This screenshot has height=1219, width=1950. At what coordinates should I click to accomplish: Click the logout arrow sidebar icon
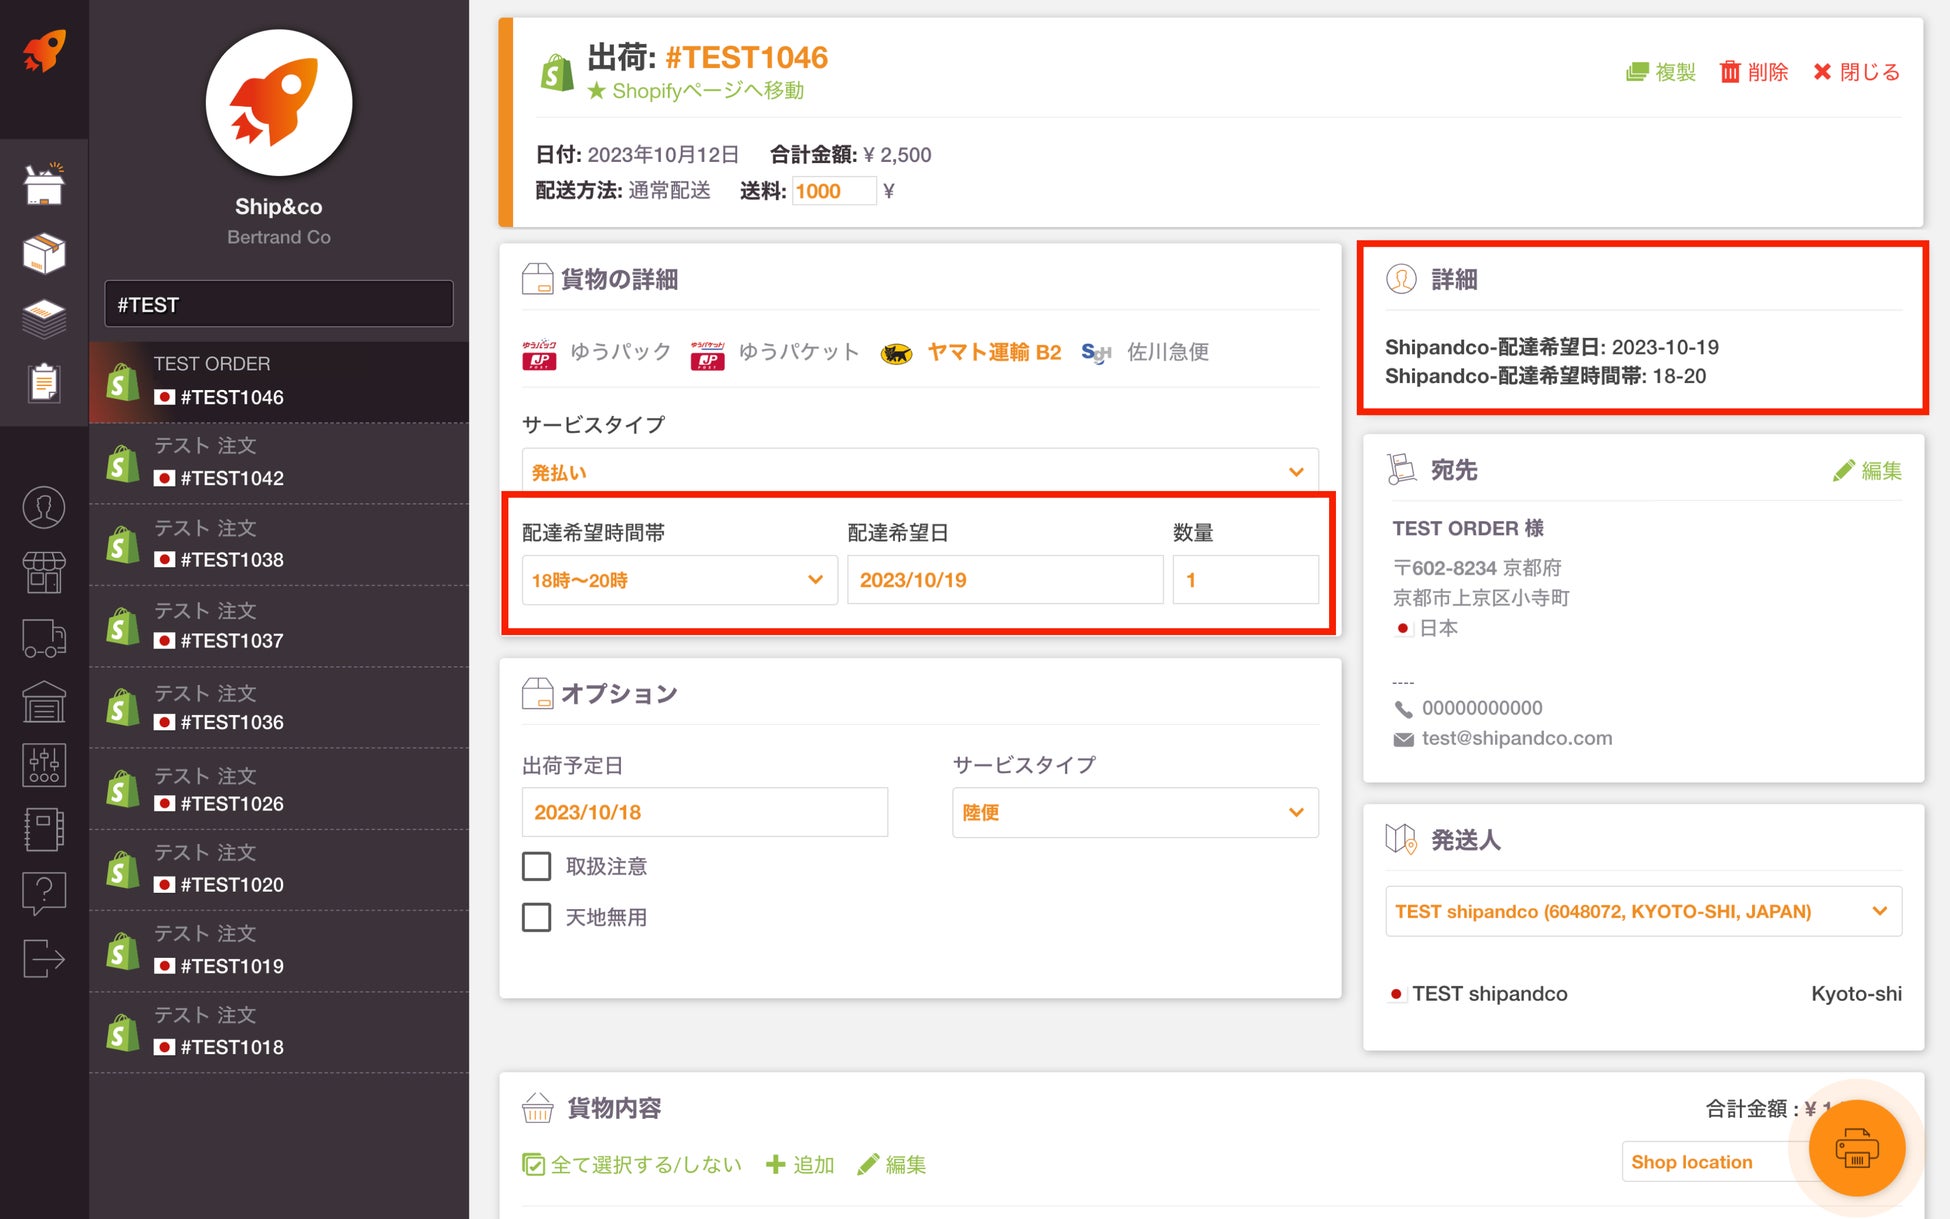point(44,958)
